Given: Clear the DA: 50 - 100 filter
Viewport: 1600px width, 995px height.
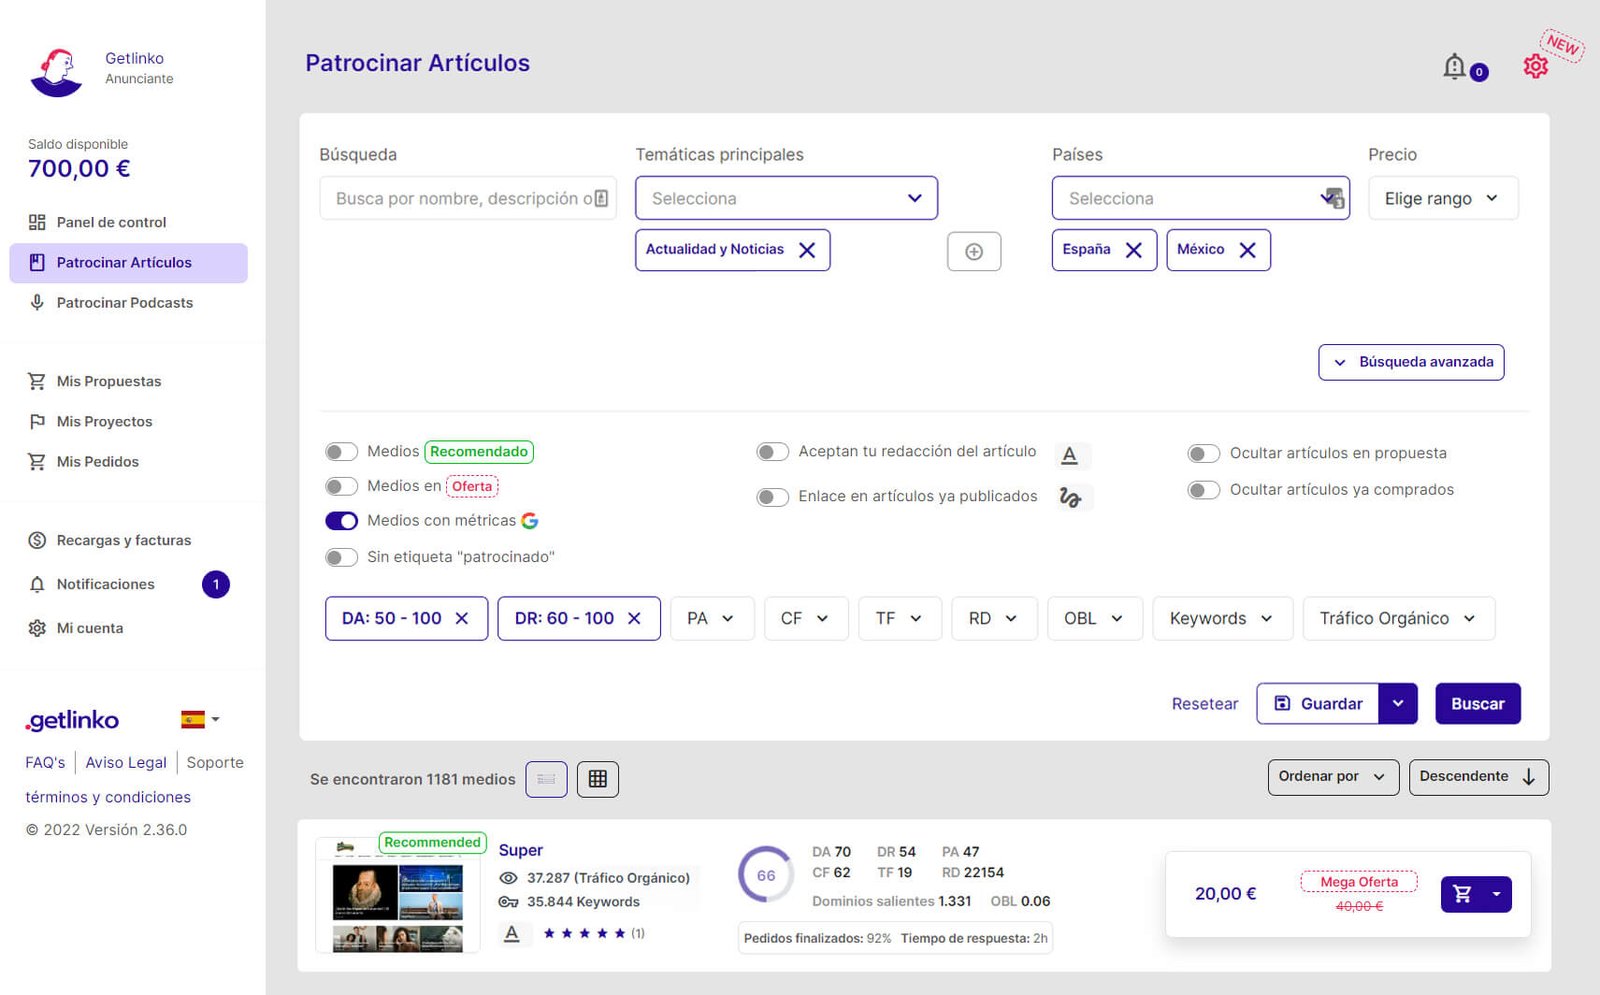Looking at the screenshot, I should point(462,619).
